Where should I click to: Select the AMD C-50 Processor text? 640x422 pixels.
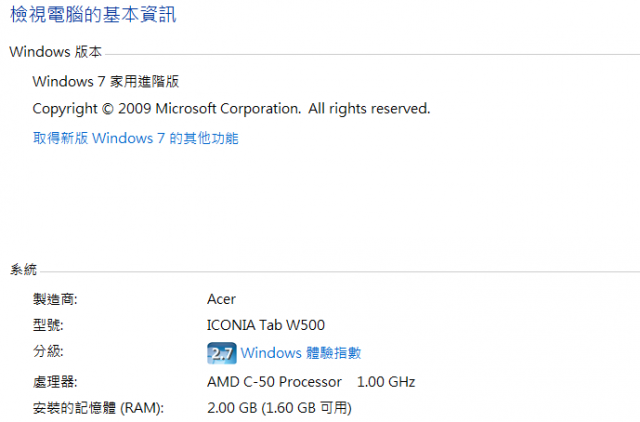tap(274, 382)
